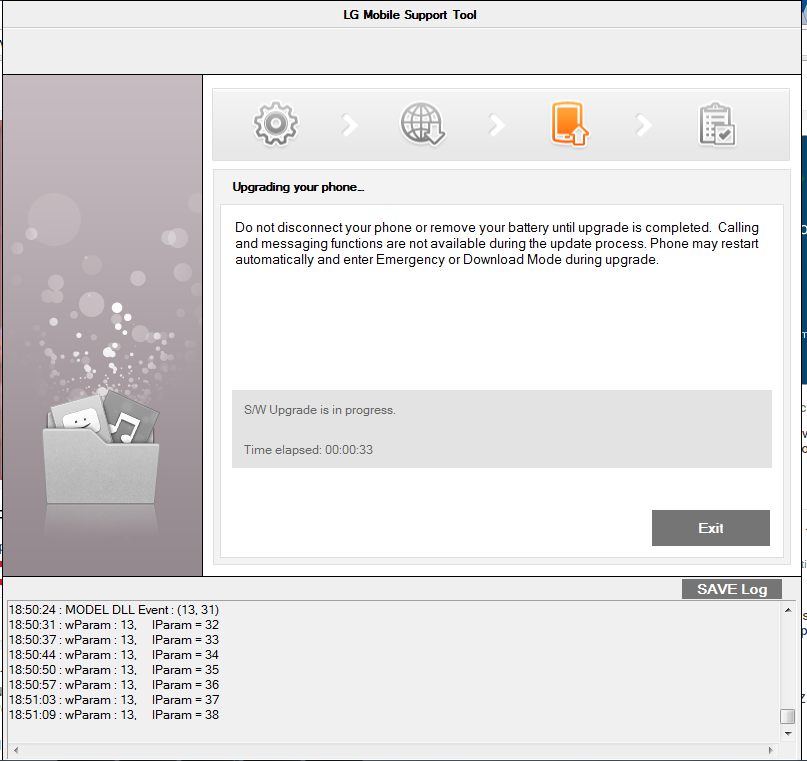Click the folder with music illustration
Image resolution: width=807 pixels, height=761 pixels.
pyautogui.click(x=101, y=447)
